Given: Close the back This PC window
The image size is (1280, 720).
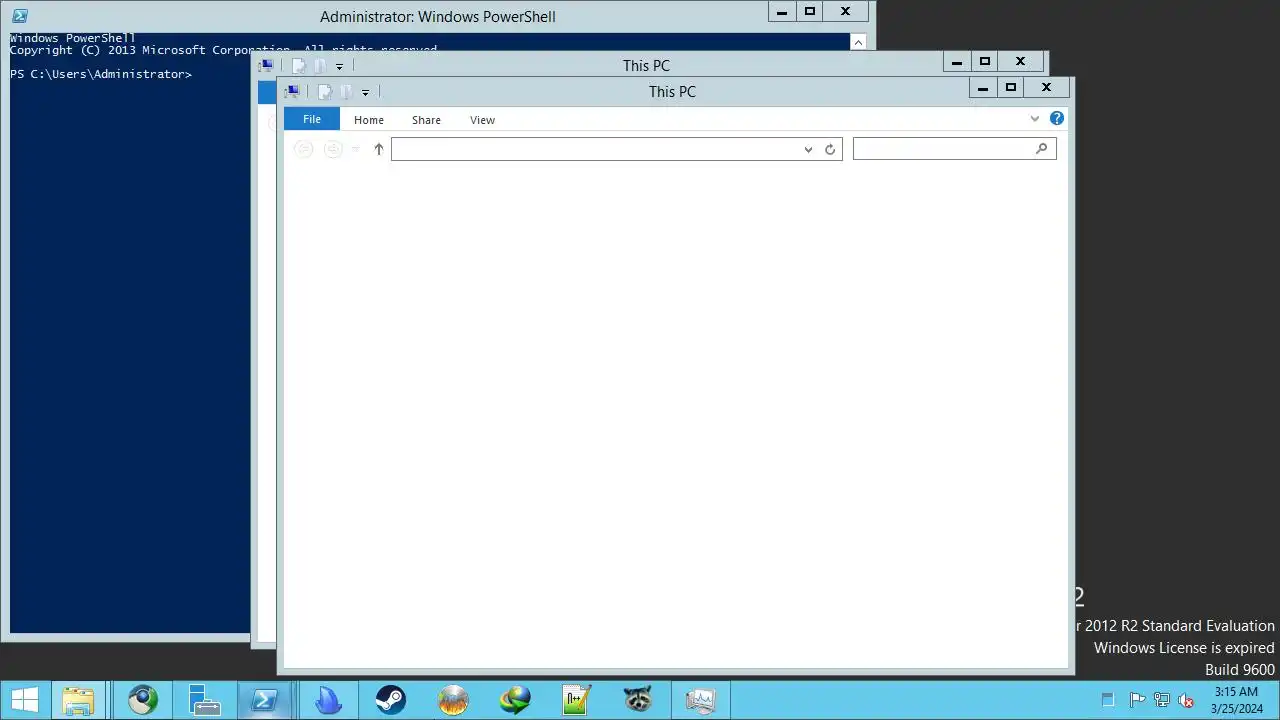Looking at the screenshot, I should 1020,62.
